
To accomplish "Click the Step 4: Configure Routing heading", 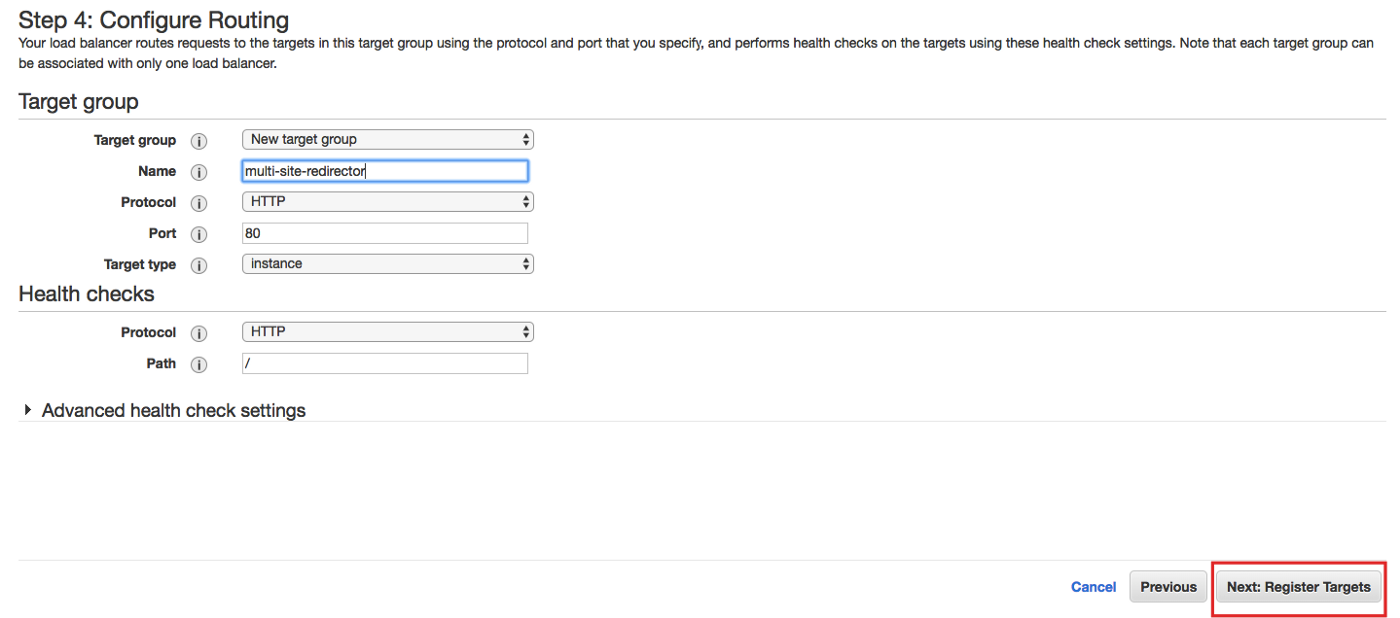I will [154, 20].
